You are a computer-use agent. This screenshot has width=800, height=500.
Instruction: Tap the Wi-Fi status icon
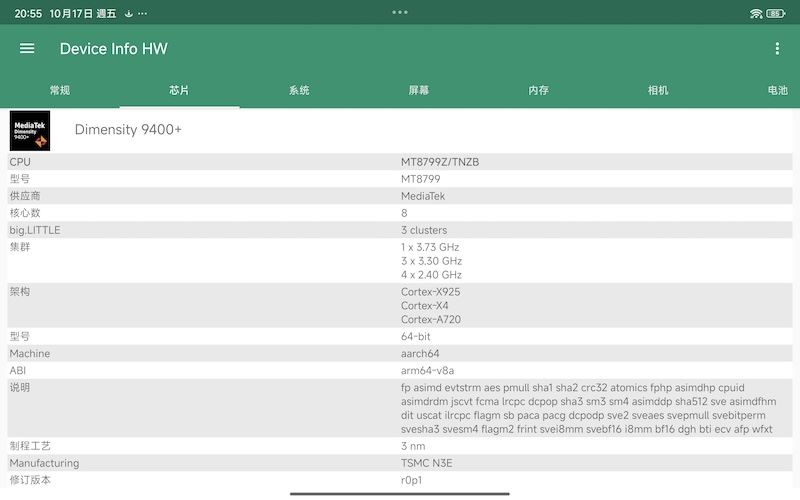[756, 13]
